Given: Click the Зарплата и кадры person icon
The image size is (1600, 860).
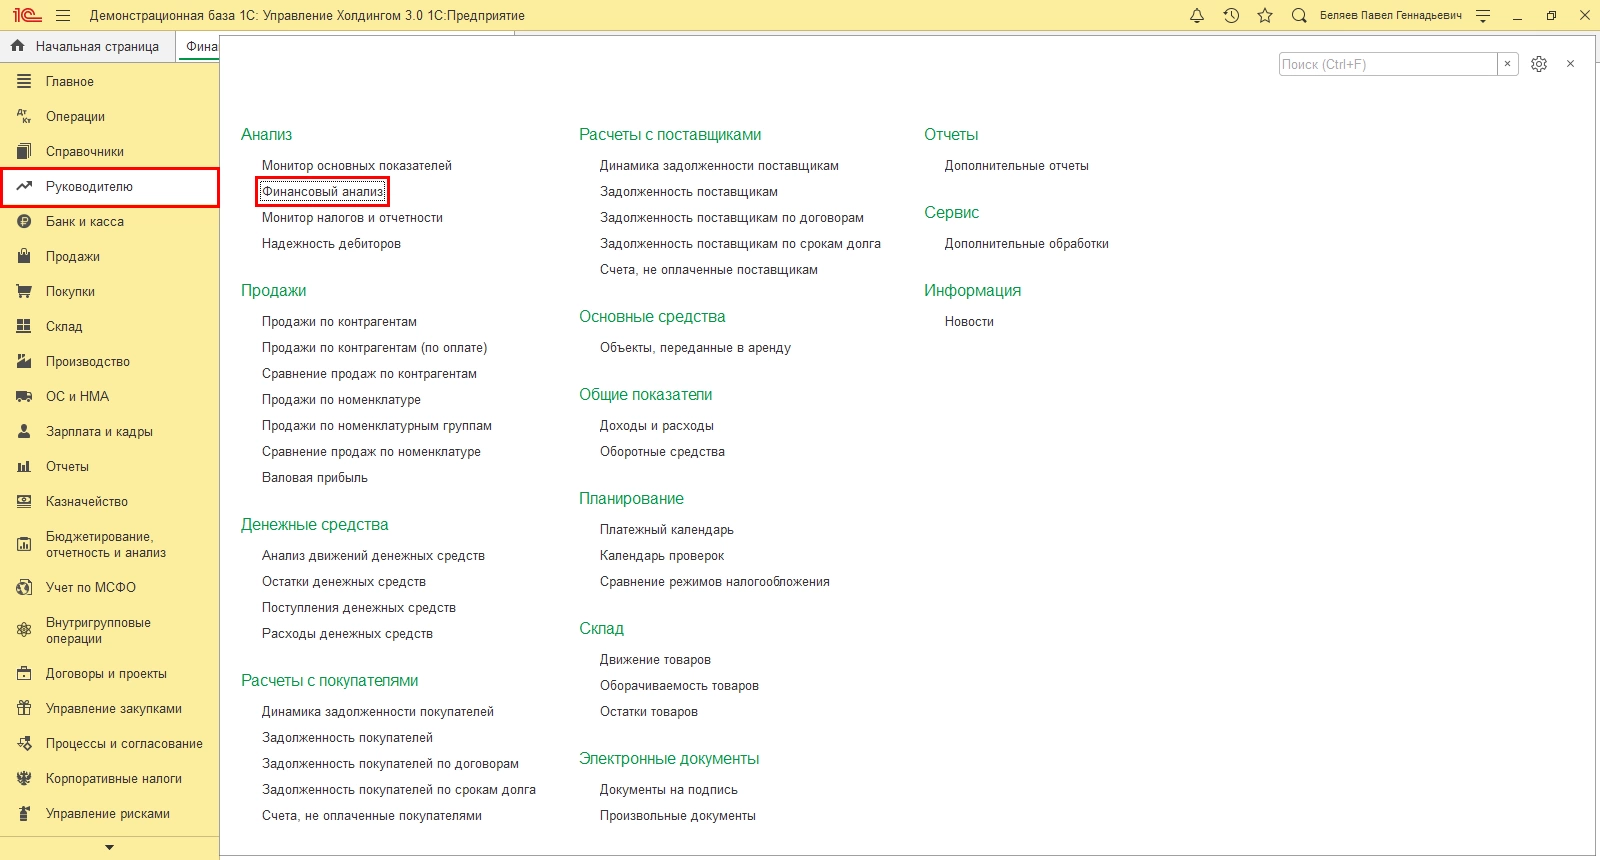Looking at the screenshot, I should (24, 431).
